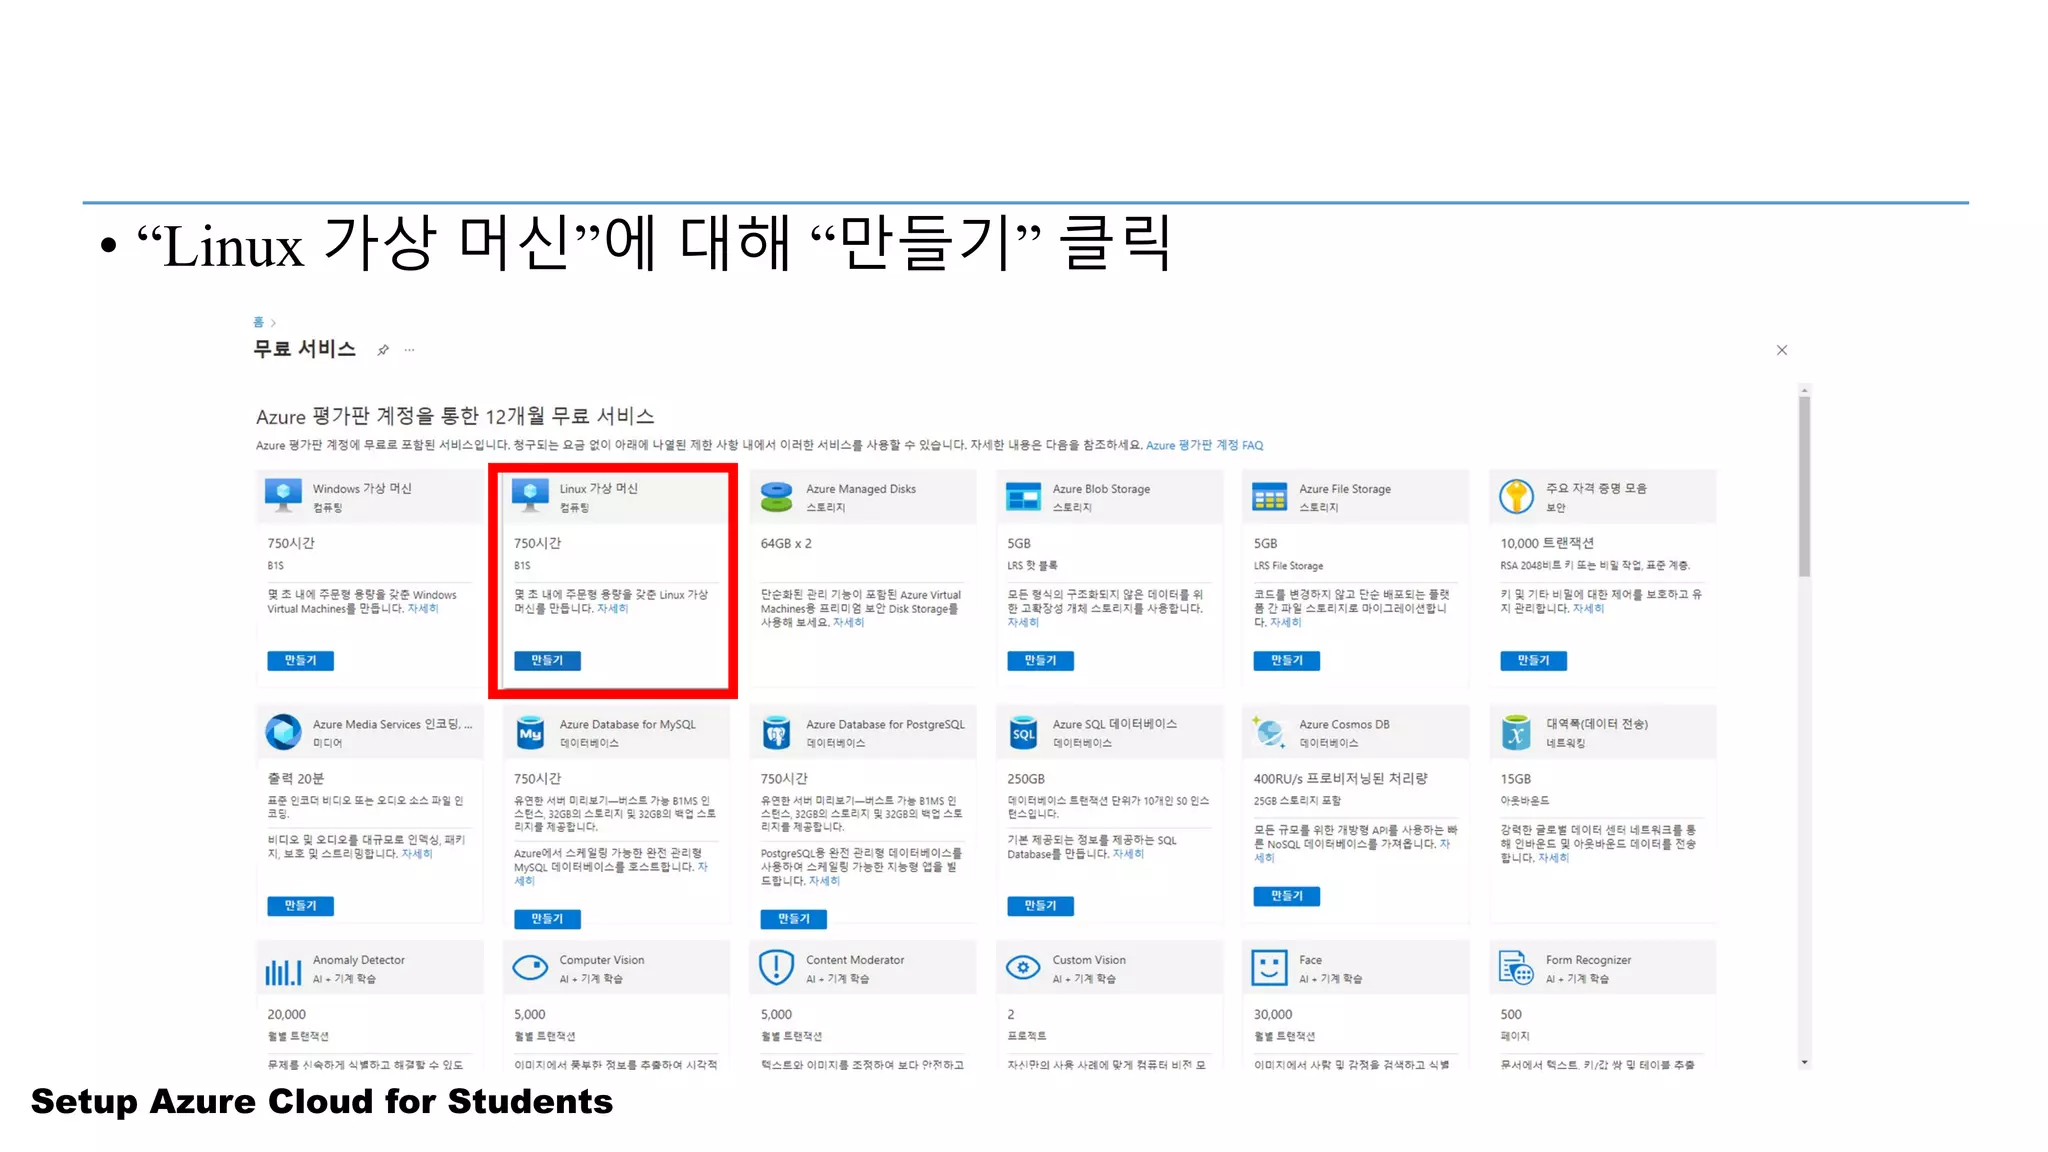This screenshot has width=2048, height=1152.
Task: Open 자세히 link in Azure Blob Storage card
Action: pyautogui.click(x=1023, y=622)
